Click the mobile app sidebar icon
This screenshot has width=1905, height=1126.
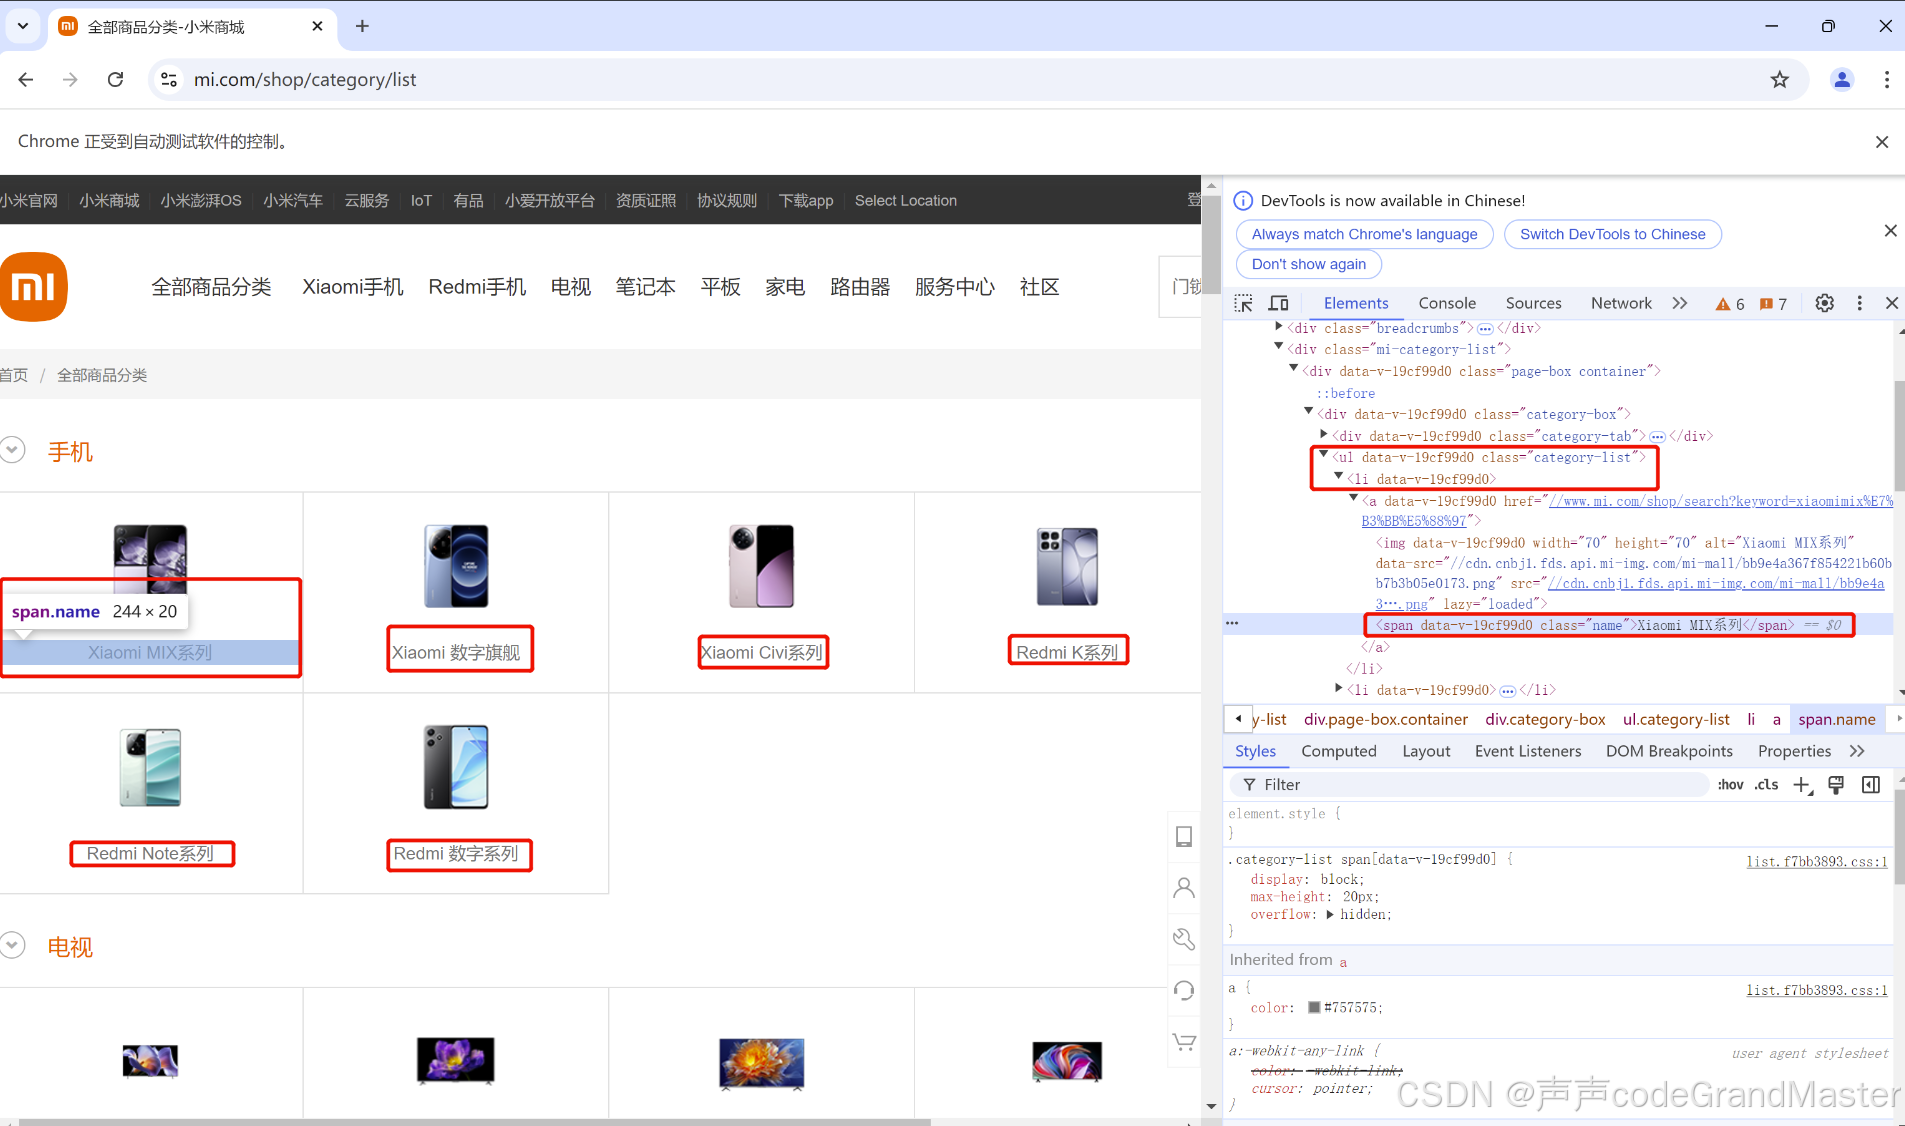point(1184,836)
